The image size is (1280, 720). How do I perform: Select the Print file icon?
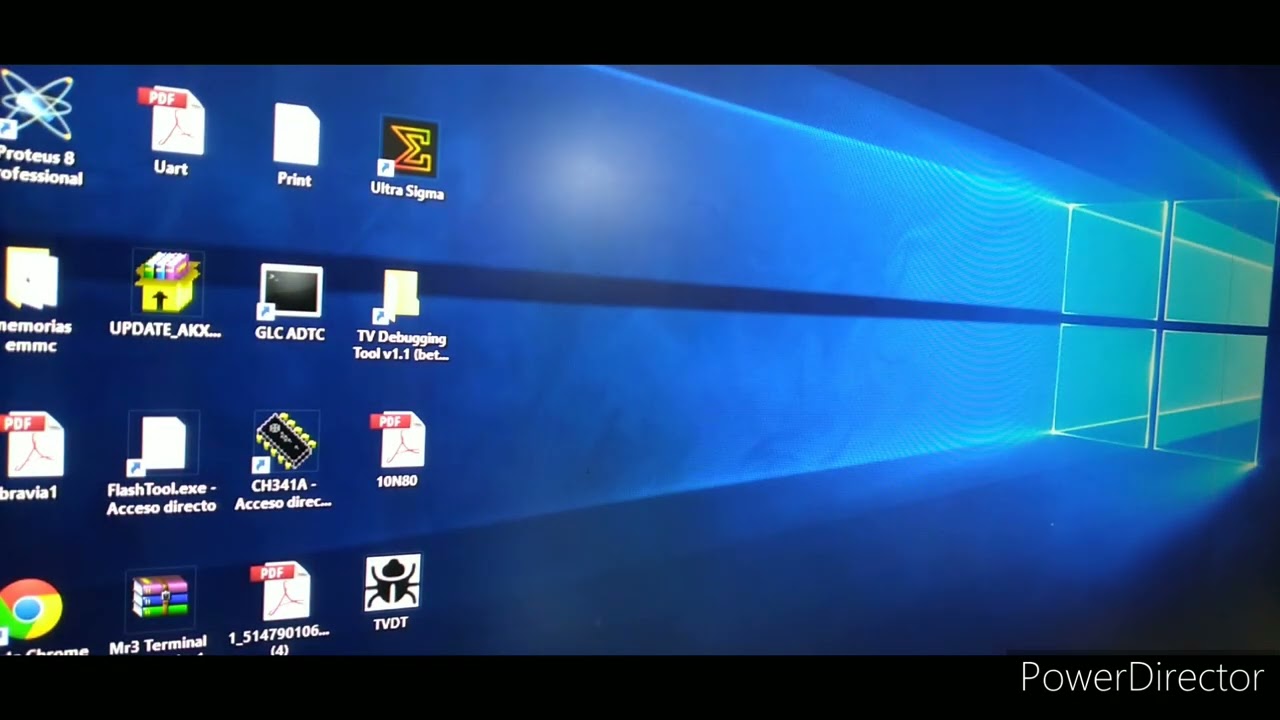[x=297, y=134]
